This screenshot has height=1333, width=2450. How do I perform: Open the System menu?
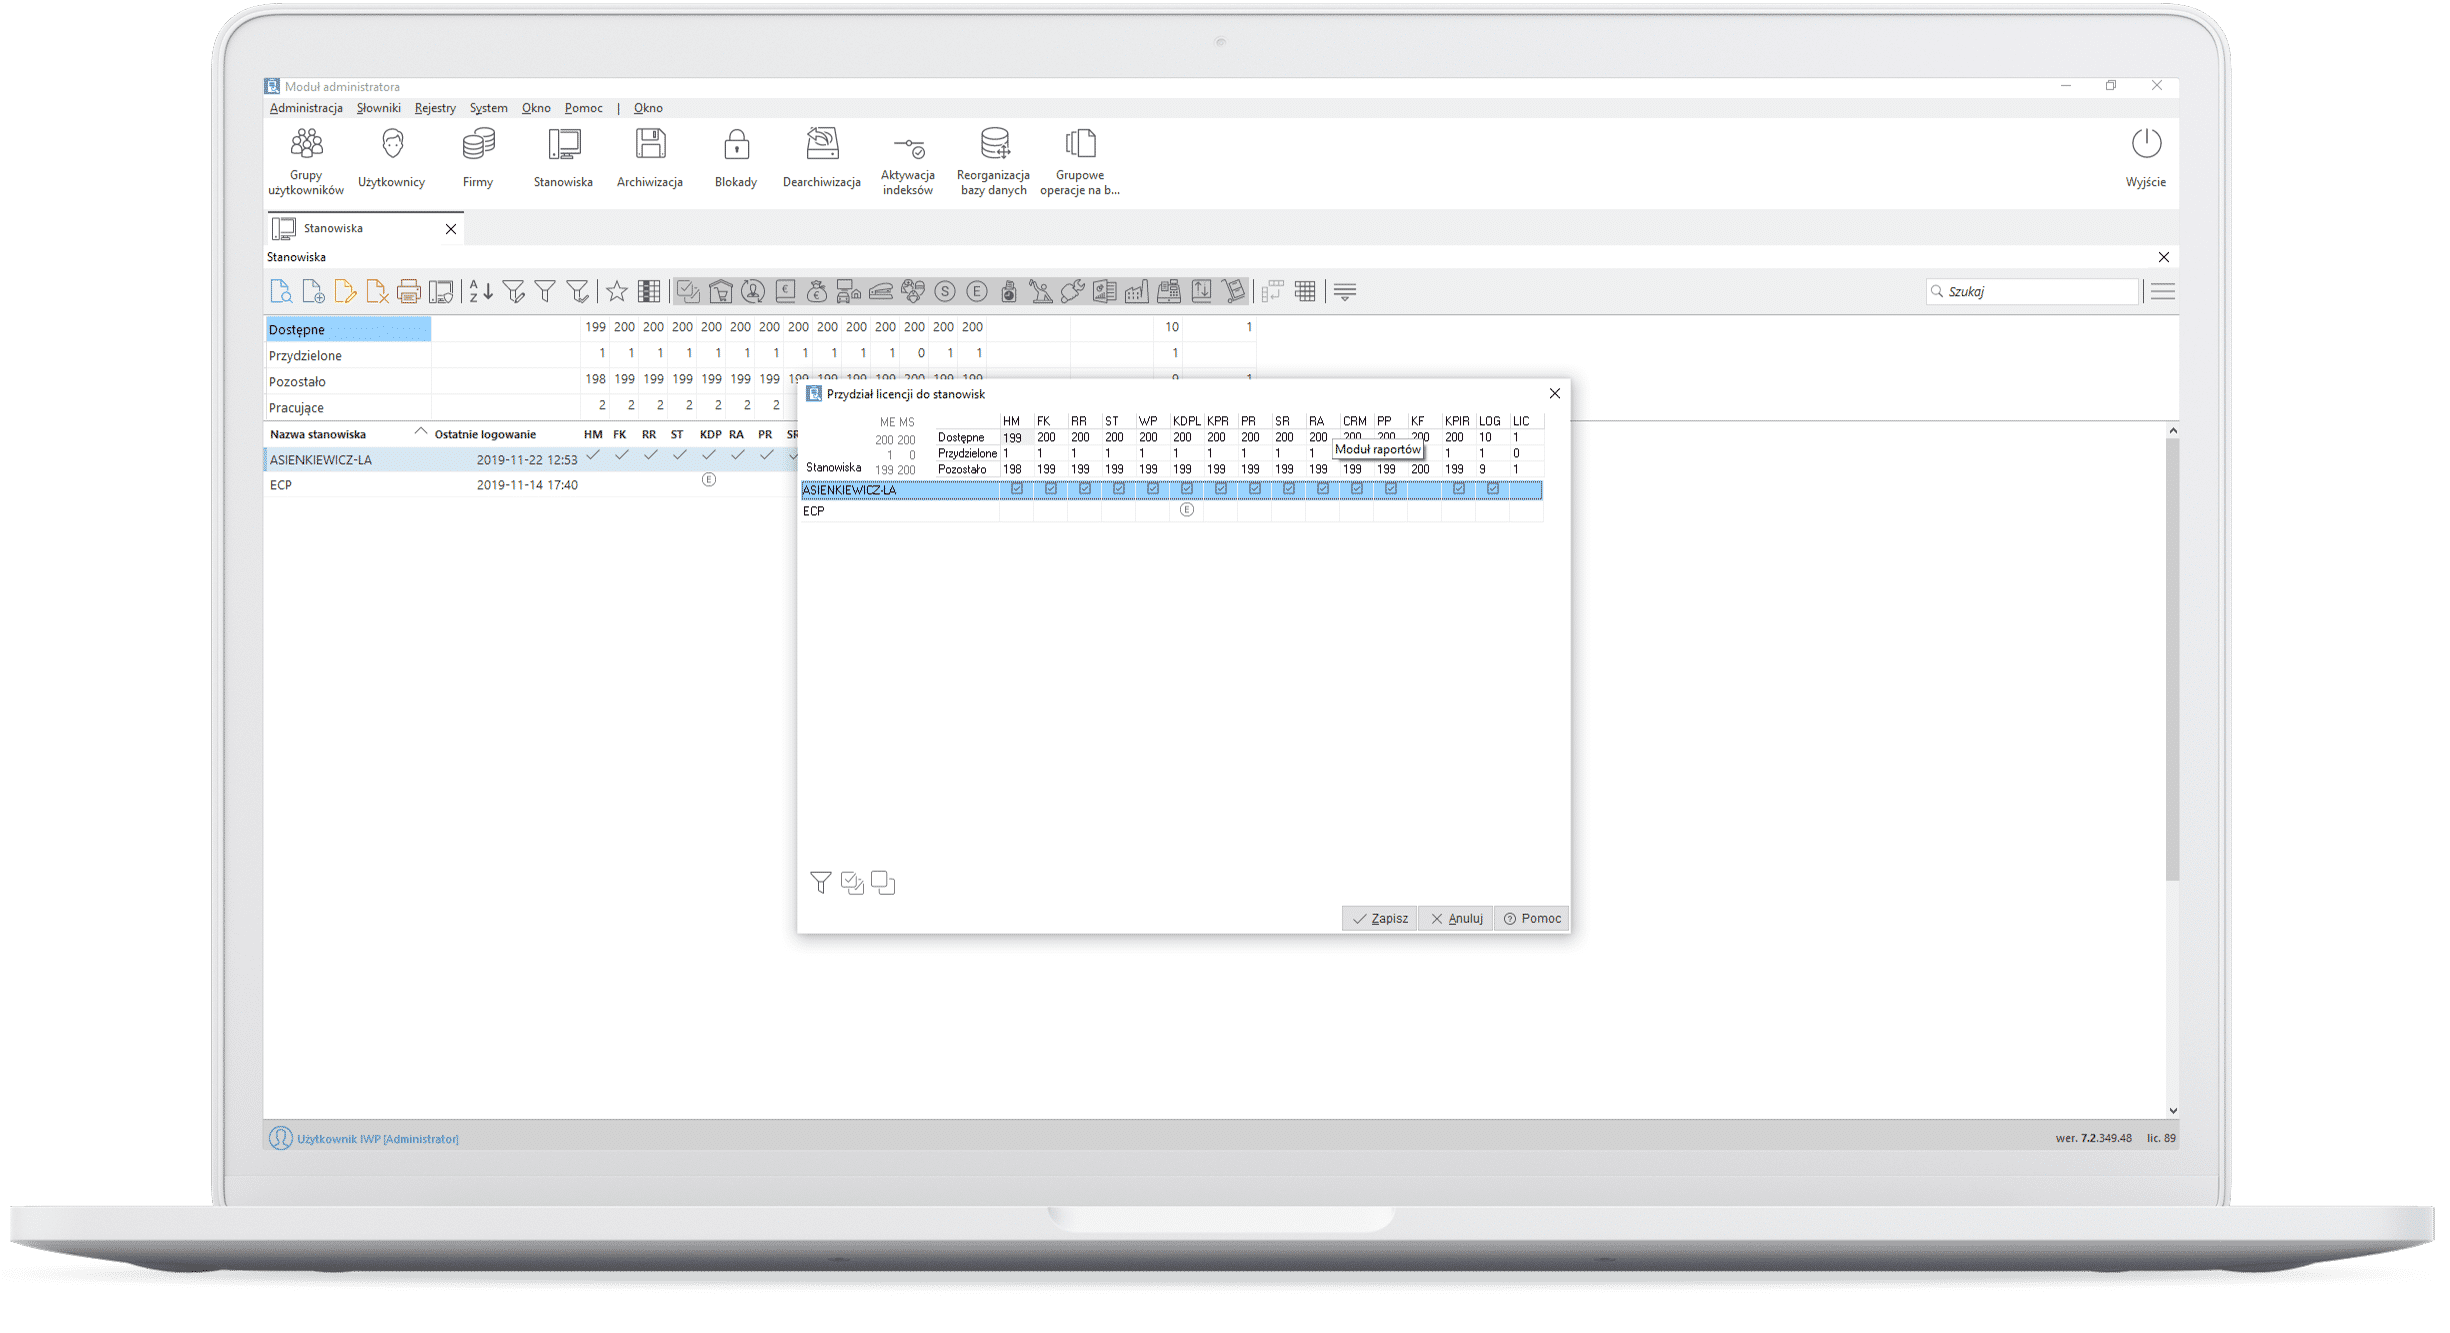pos(489,108)
